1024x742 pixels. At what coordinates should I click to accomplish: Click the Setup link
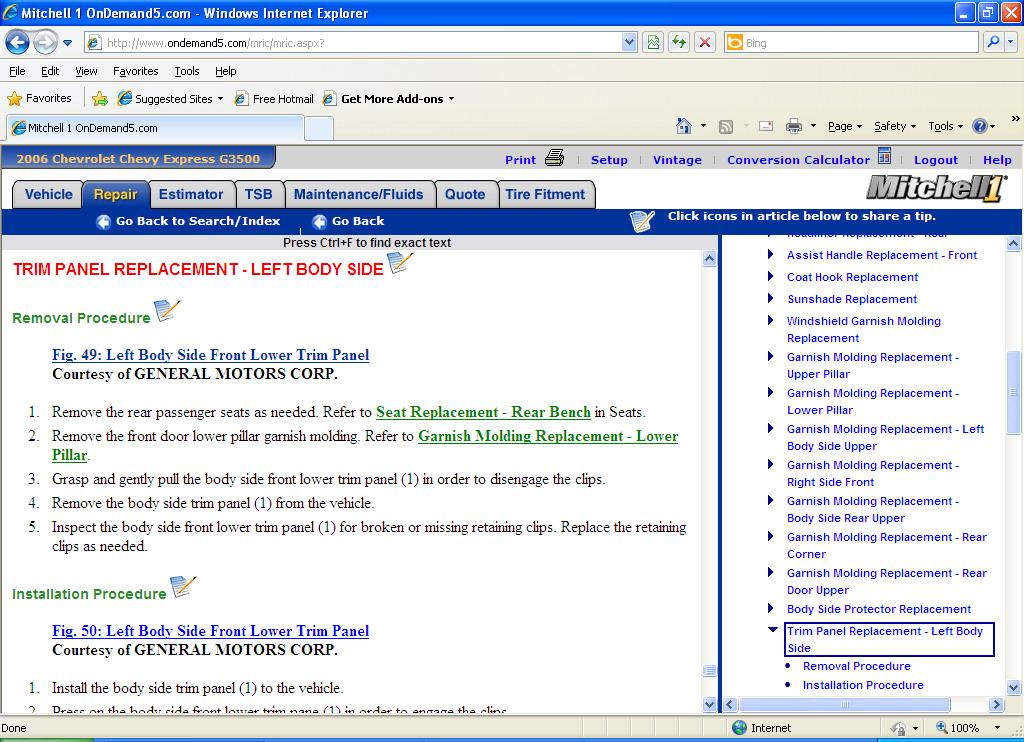pyautogui.click(x=609, y=160)
